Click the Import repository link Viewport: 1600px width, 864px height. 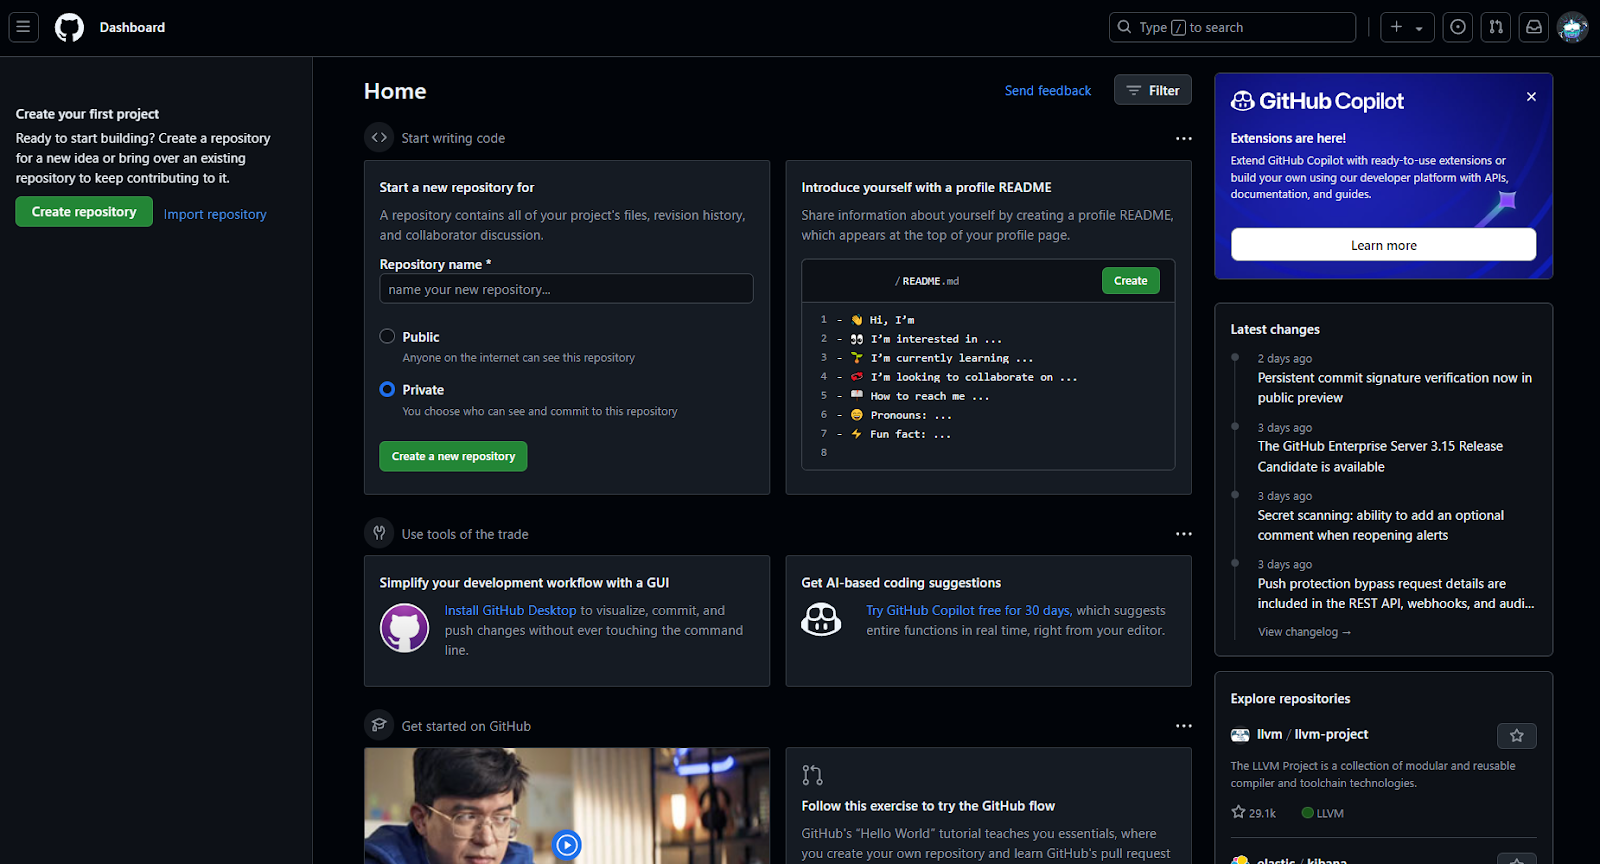click(215, 214)
